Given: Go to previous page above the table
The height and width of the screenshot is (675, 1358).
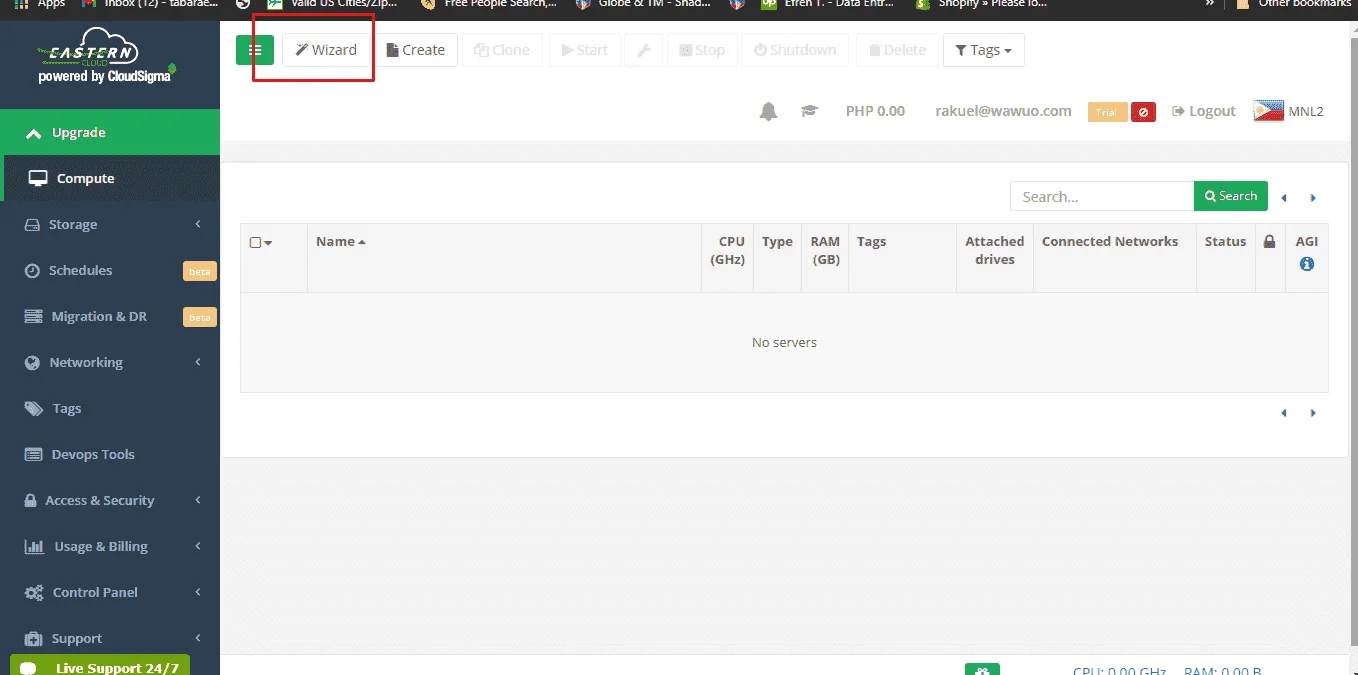Looking at the screenshot, I should pos(1284,198).
